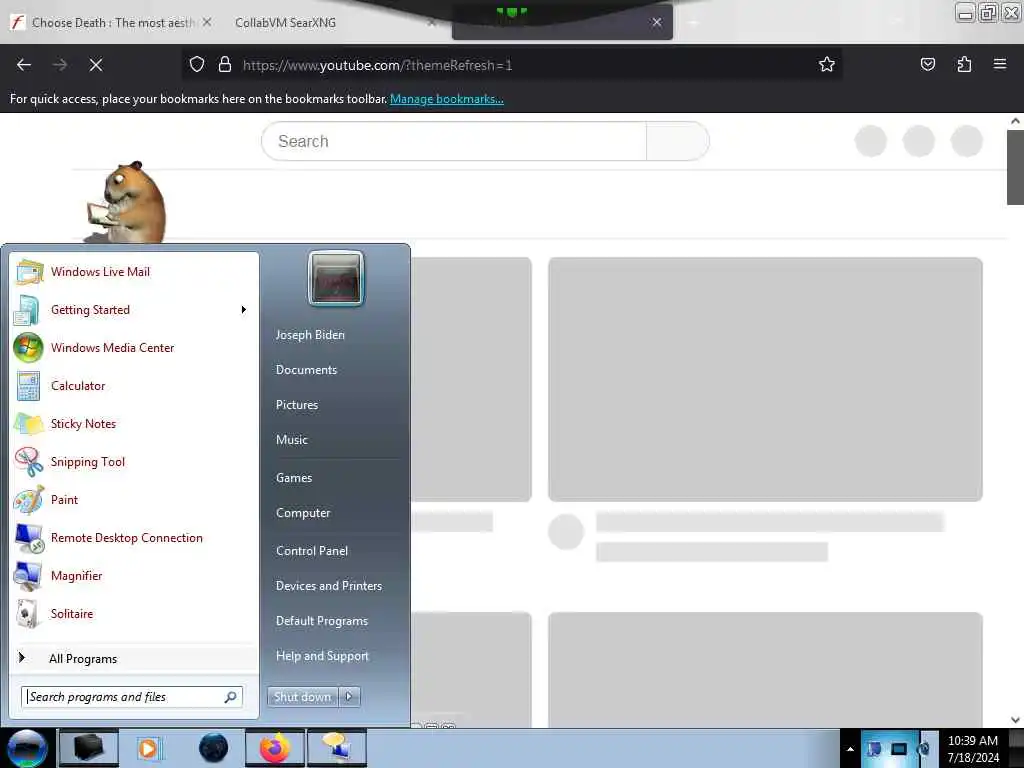The image size is (1024, 768).
Task: Click the Shut down button
Action: click(303, 697)
